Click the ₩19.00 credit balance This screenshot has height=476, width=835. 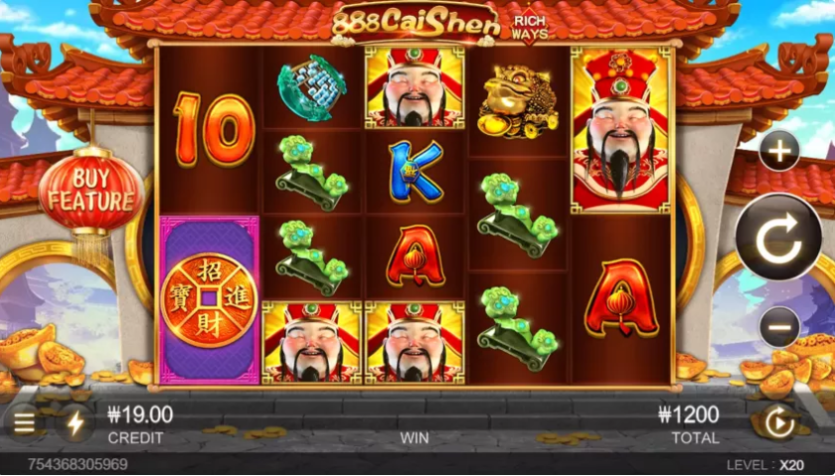[x=140, y=414]
